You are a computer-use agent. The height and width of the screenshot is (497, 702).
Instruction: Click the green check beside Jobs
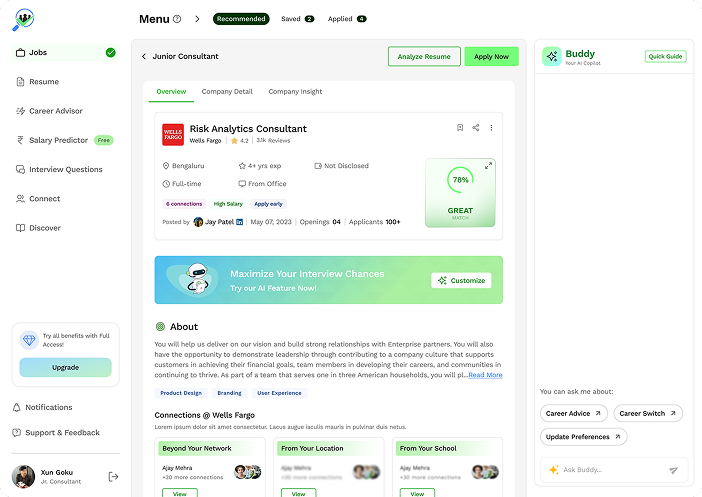[111, 52]
